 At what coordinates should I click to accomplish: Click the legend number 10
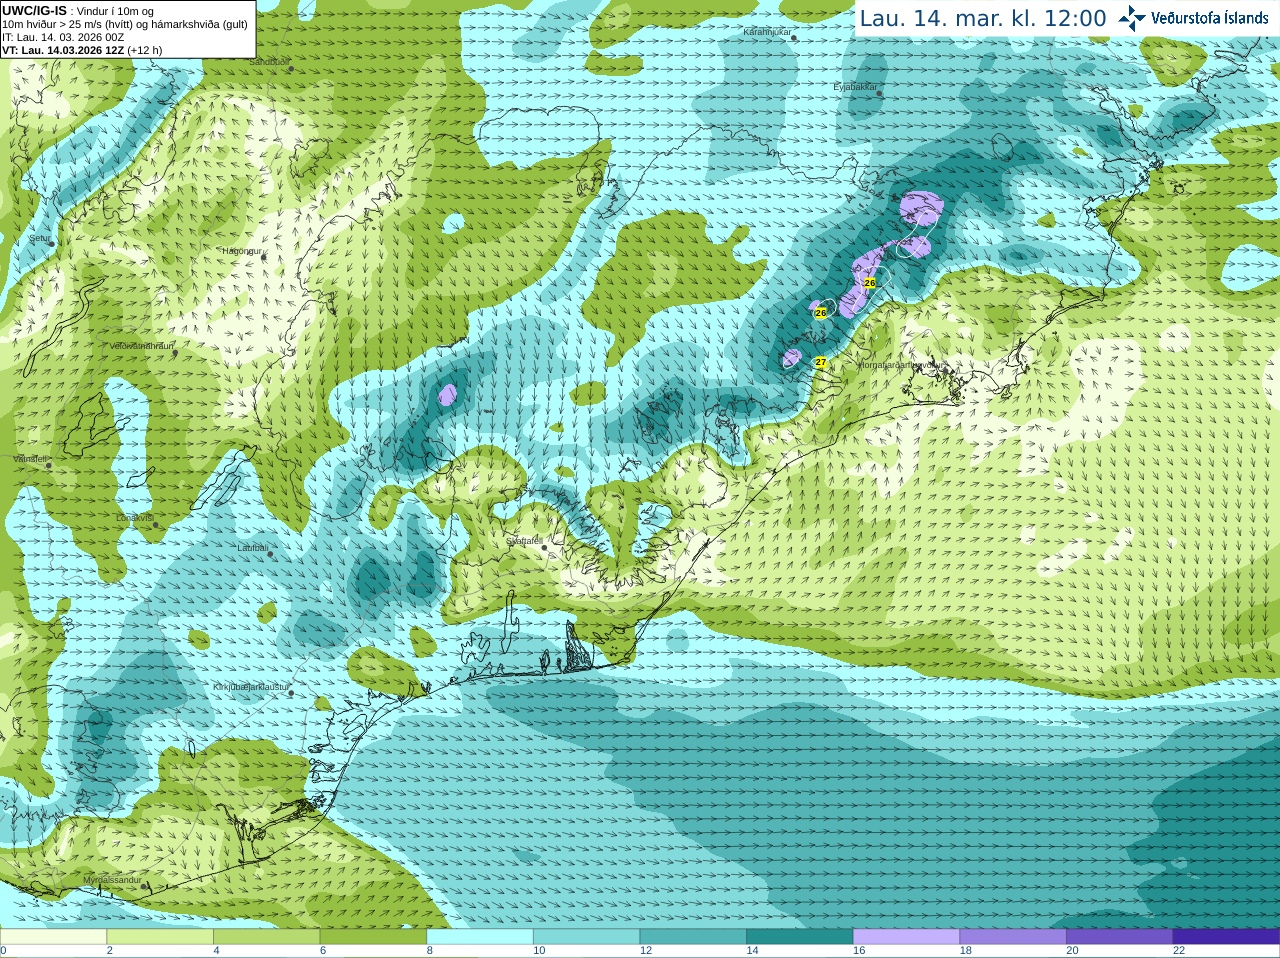click(x=539, y=951)
